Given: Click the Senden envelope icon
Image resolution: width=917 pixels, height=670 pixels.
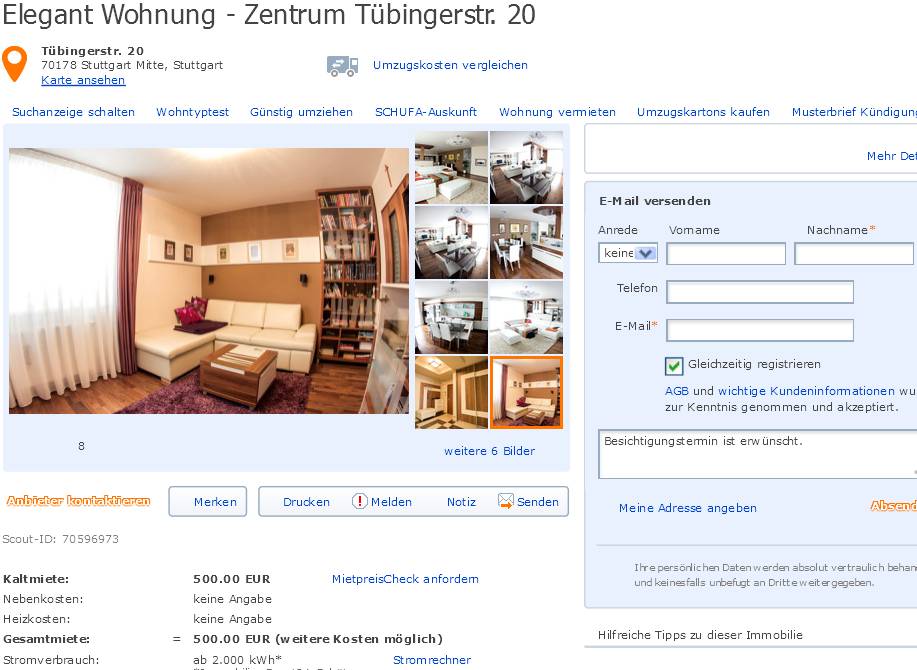Looking at the screenshot, I should pyautogui.click(x=505, y=501).
